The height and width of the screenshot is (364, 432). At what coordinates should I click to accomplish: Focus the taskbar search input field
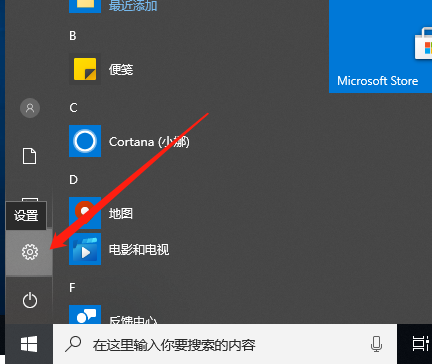[225, 344]
